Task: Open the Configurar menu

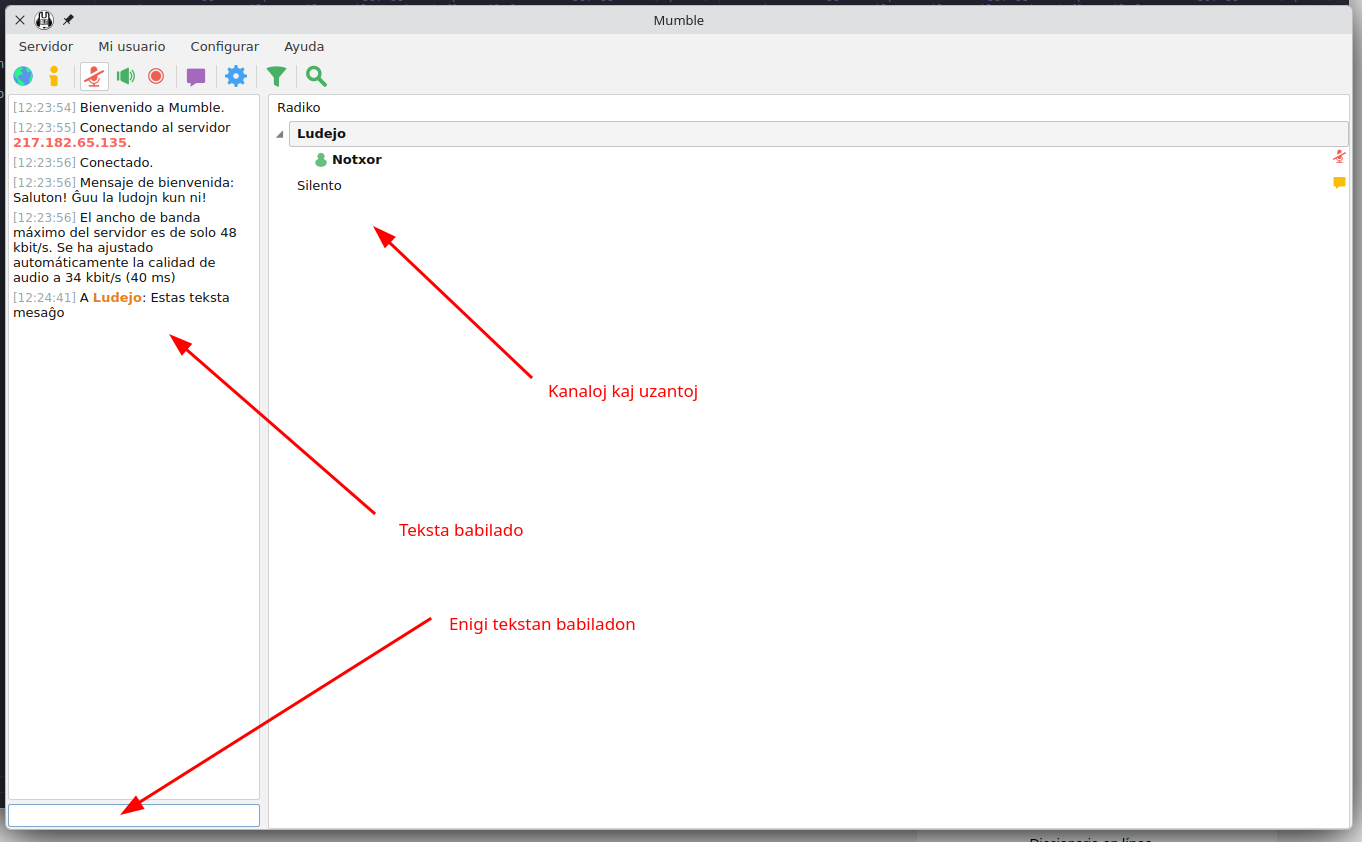Action: click(225, 47)
